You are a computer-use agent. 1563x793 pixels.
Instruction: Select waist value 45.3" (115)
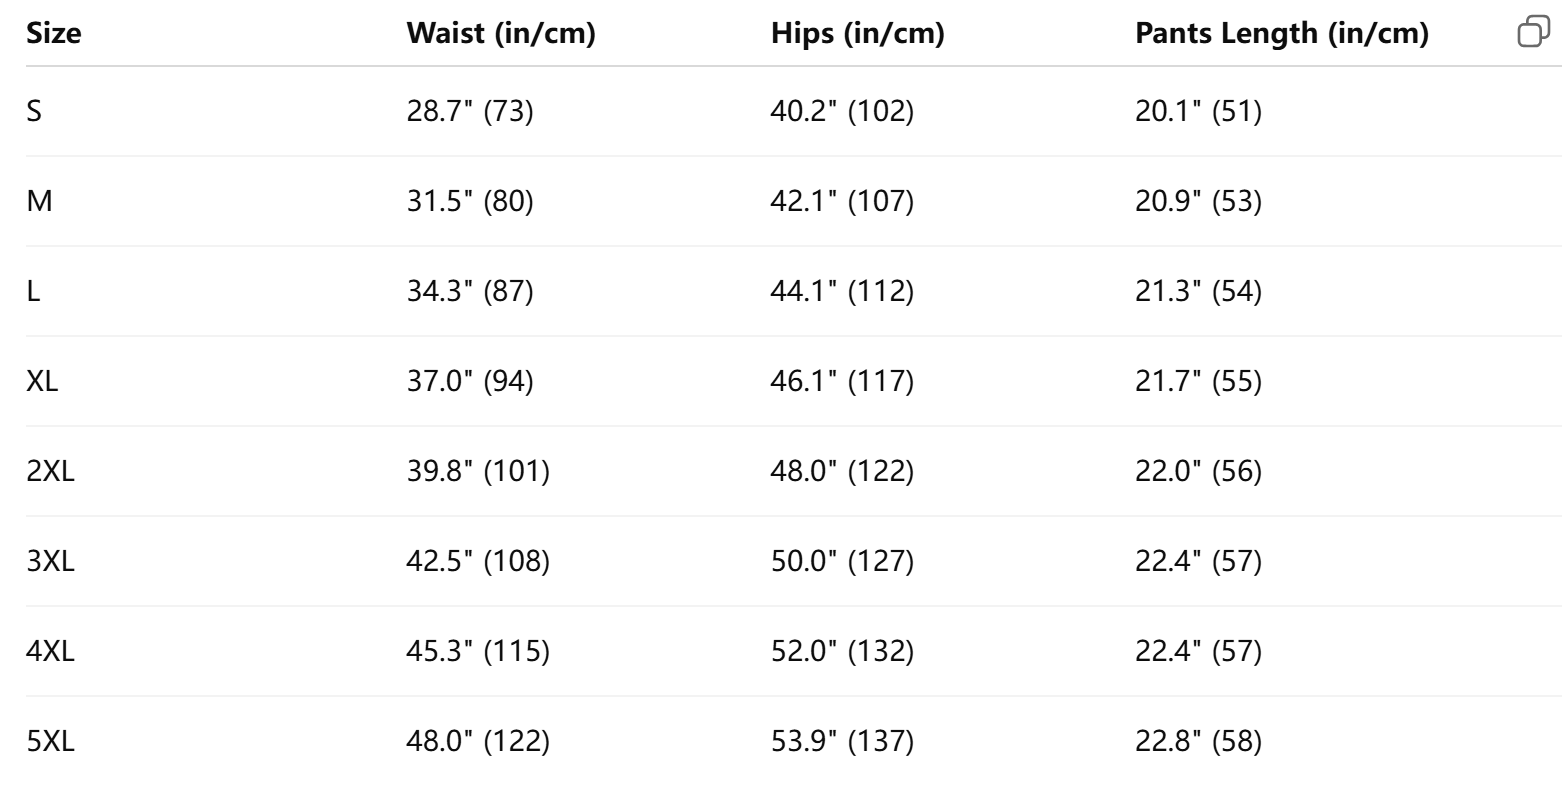[478, 651]
